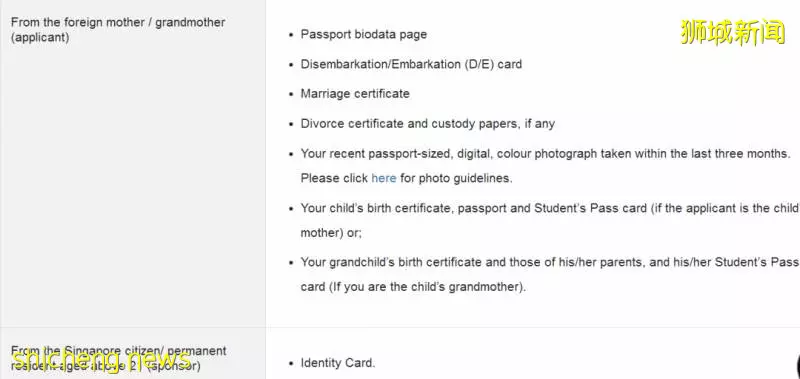
Task: Click the passport-sized colour photograph requirement line
Action: (545, 154)
